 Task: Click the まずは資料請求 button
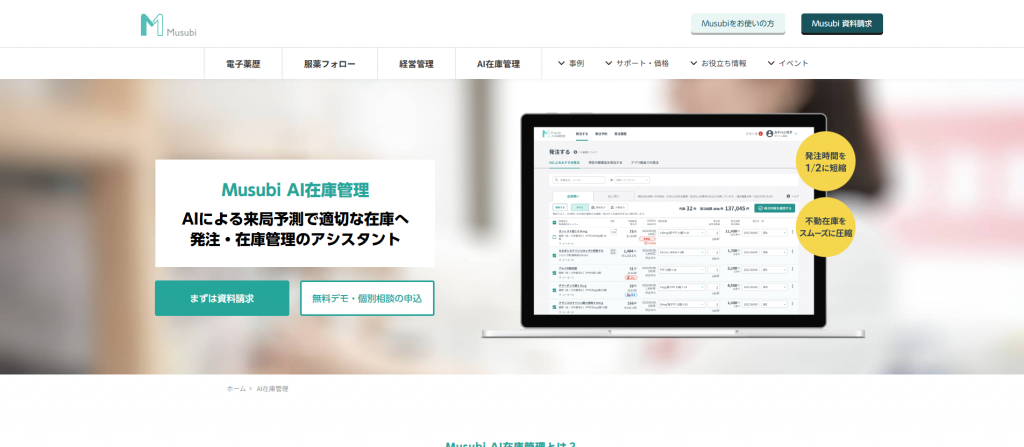[x=222, y=298]
